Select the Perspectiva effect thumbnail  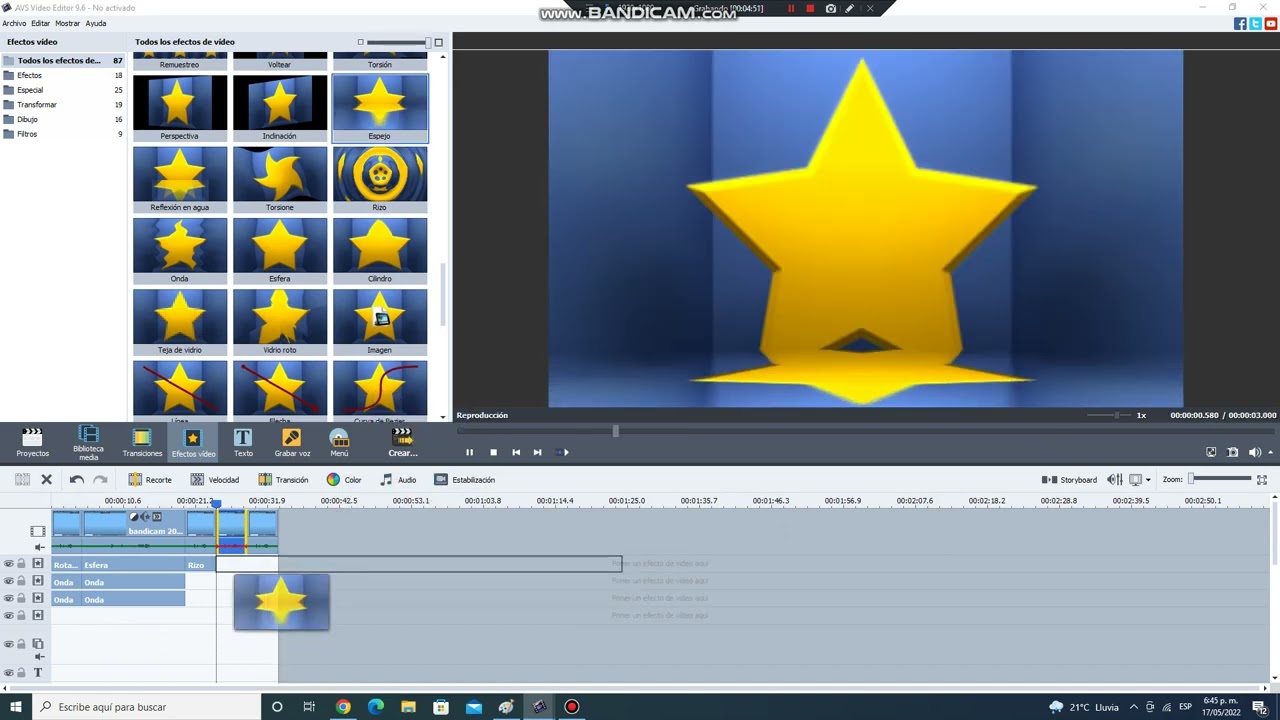tap(180, 108)
